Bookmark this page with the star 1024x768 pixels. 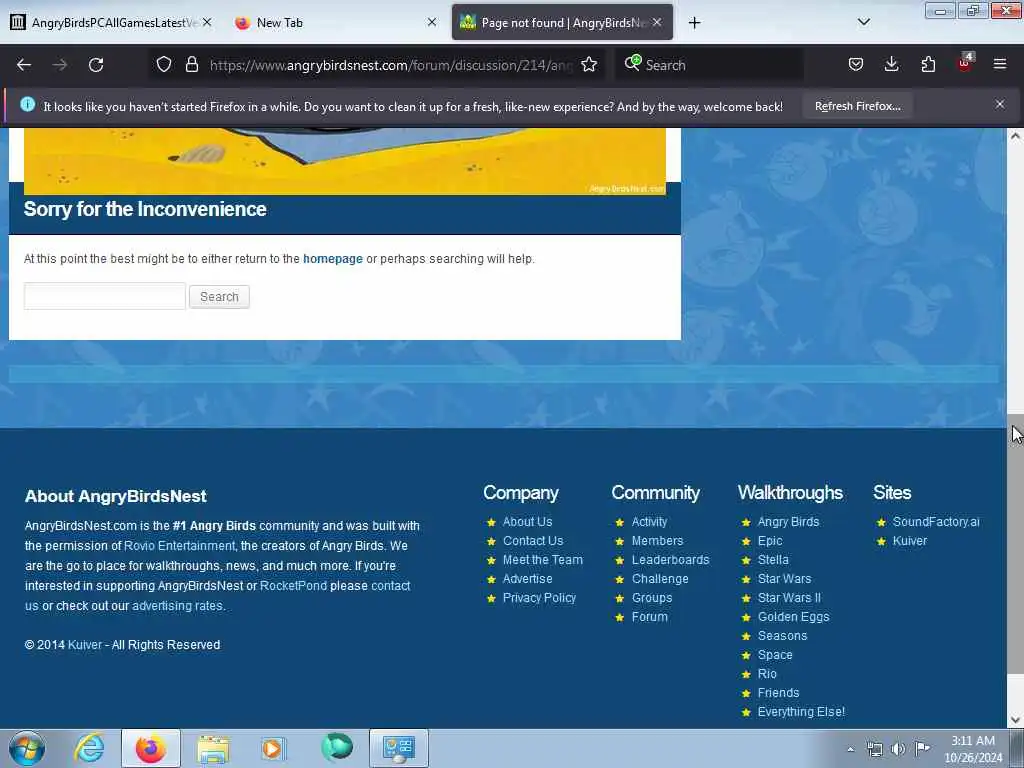(589, 65)
